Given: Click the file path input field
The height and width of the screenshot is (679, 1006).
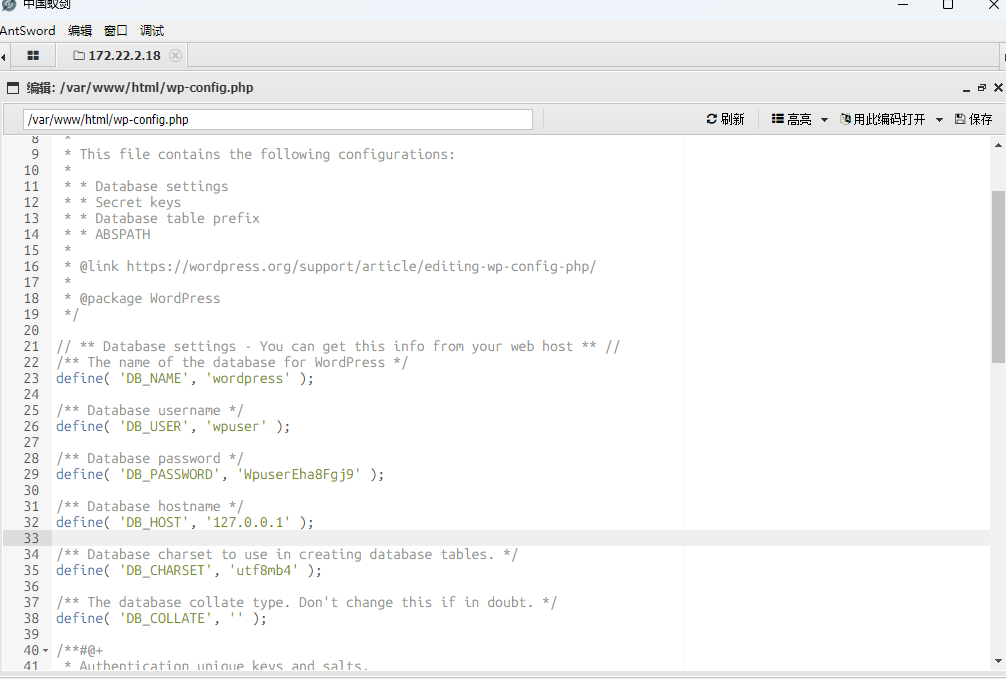Looking at the screenshot, I should 278,120.
